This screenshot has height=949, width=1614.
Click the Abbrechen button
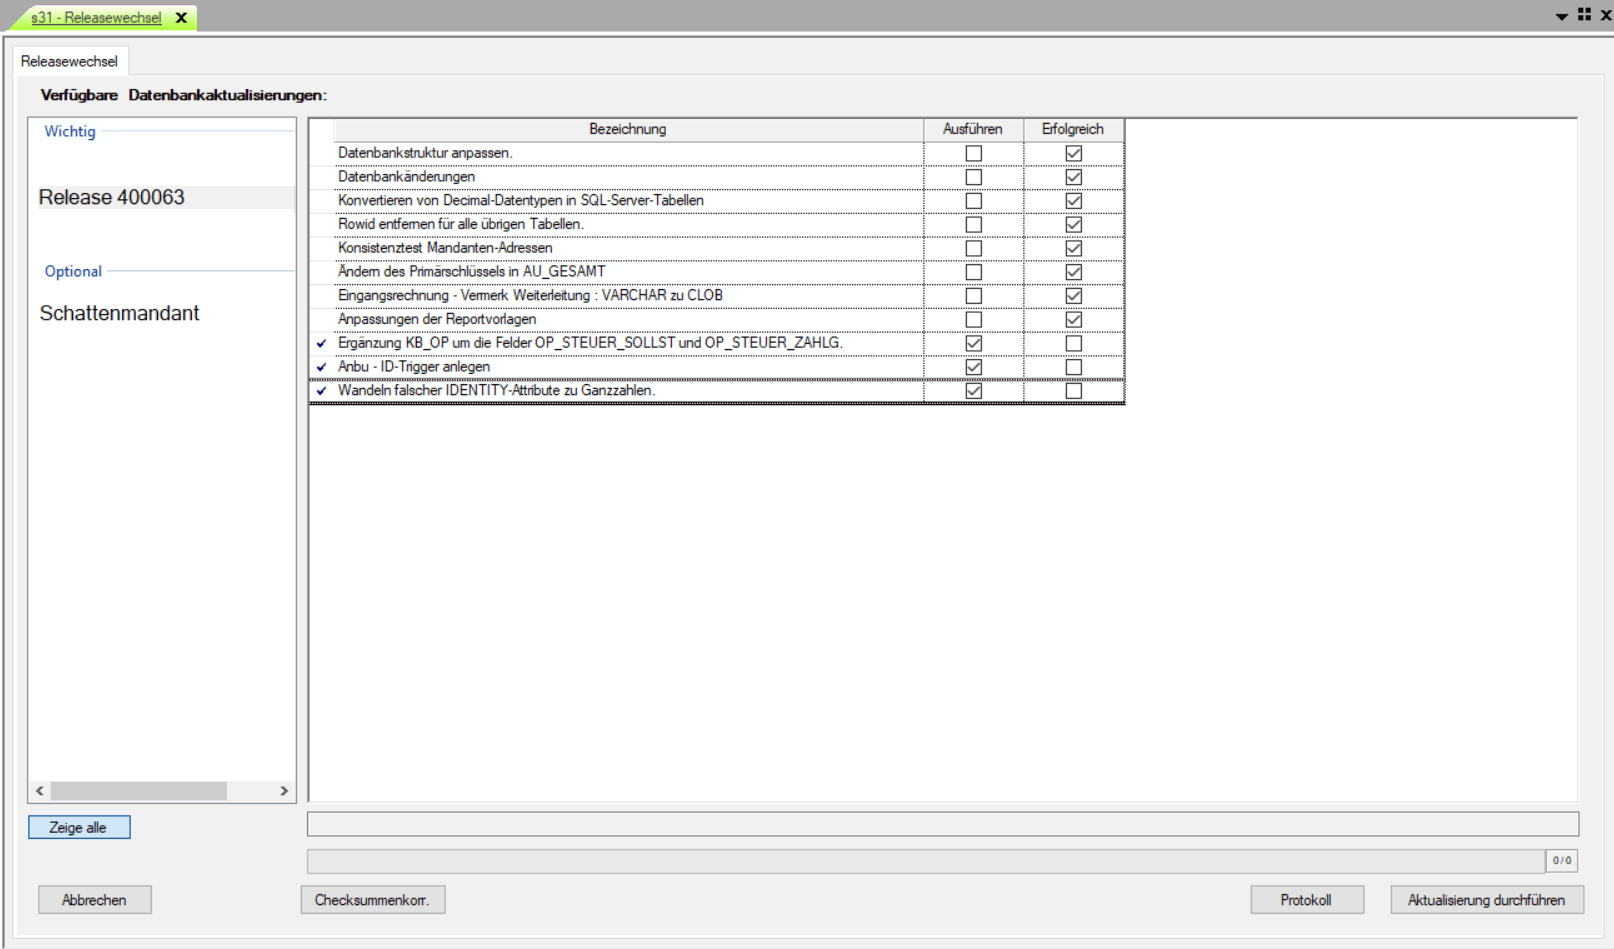pyautogui.click(x=94, y=900)
